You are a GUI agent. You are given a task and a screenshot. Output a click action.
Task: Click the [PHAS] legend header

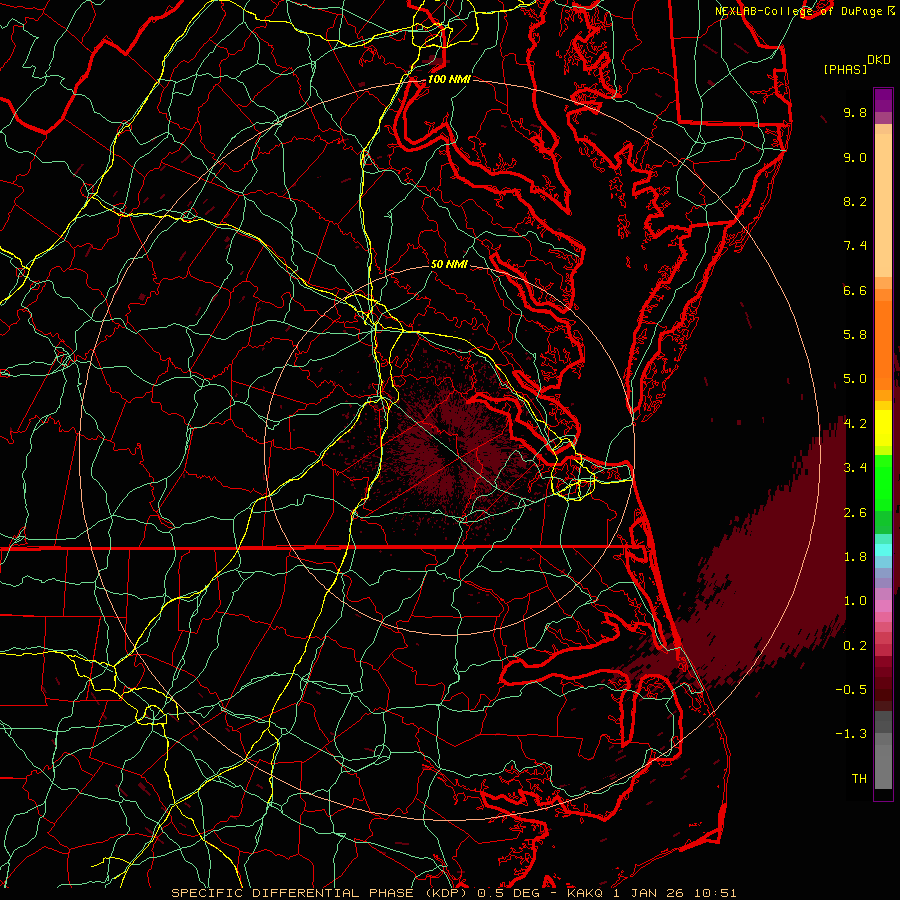click(x=845, y=69)
